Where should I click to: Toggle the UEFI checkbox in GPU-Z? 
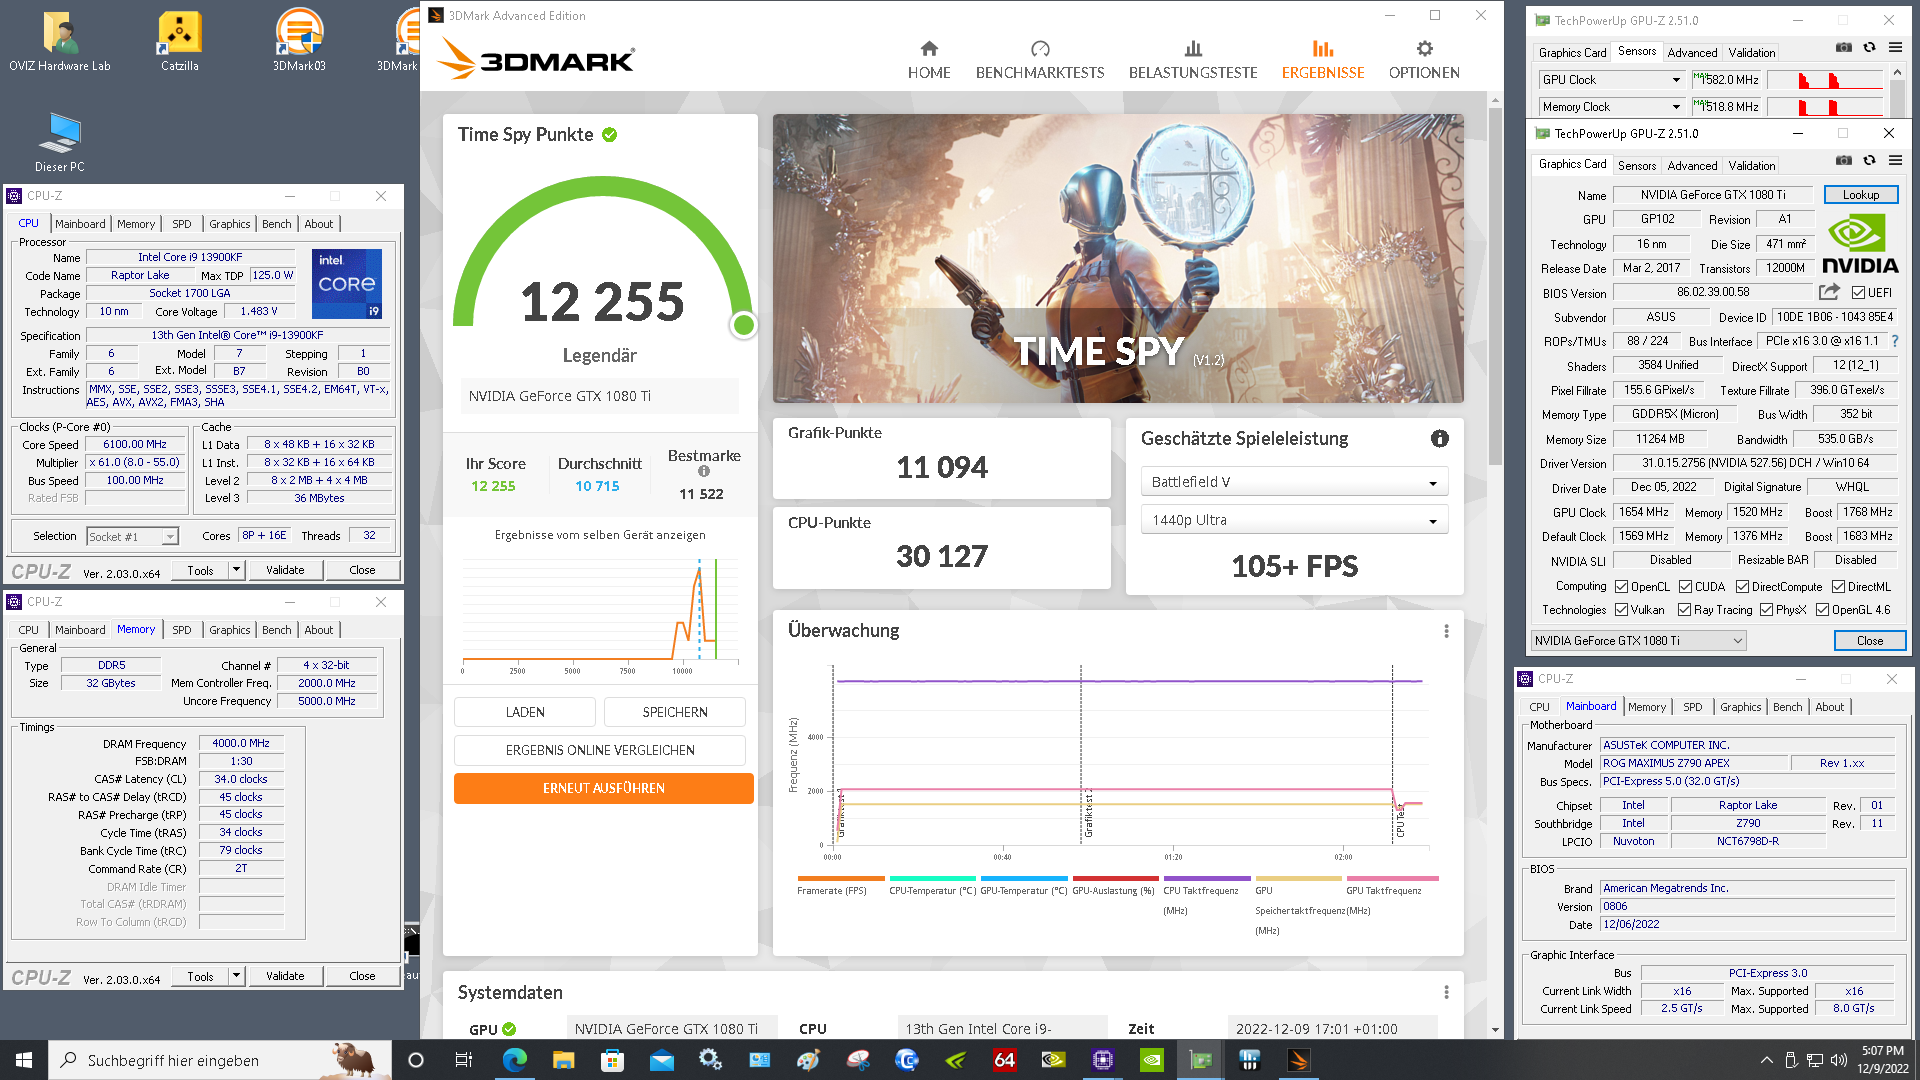(1858, 293)
